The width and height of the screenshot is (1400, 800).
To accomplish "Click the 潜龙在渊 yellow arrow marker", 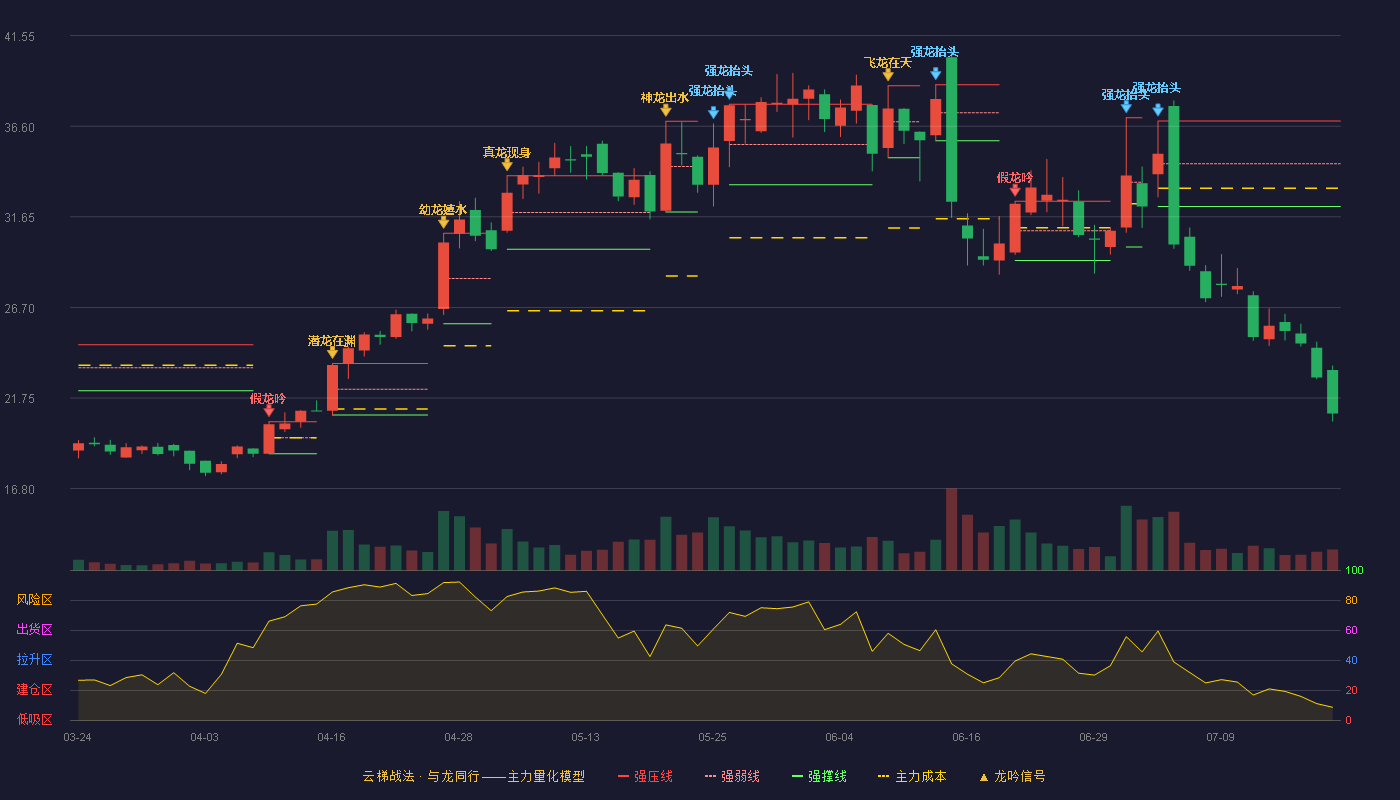I will (332, 353).
